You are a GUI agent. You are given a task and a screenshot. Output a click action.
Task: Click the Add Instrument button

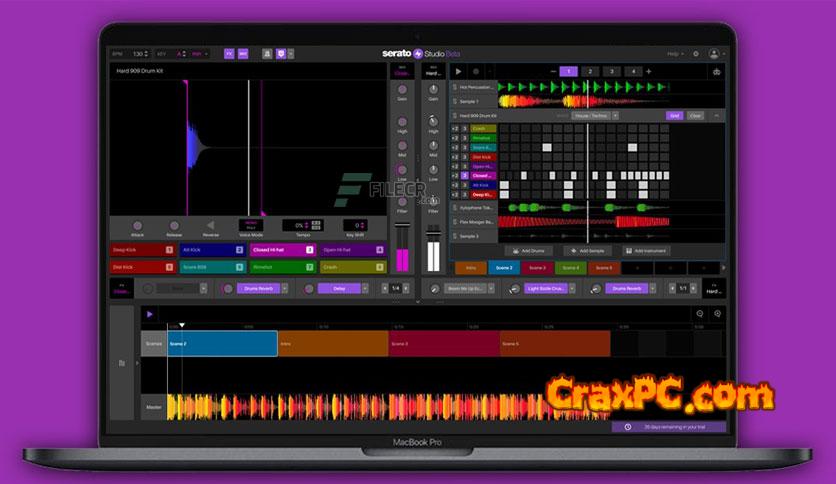click(x=645, y=251)
